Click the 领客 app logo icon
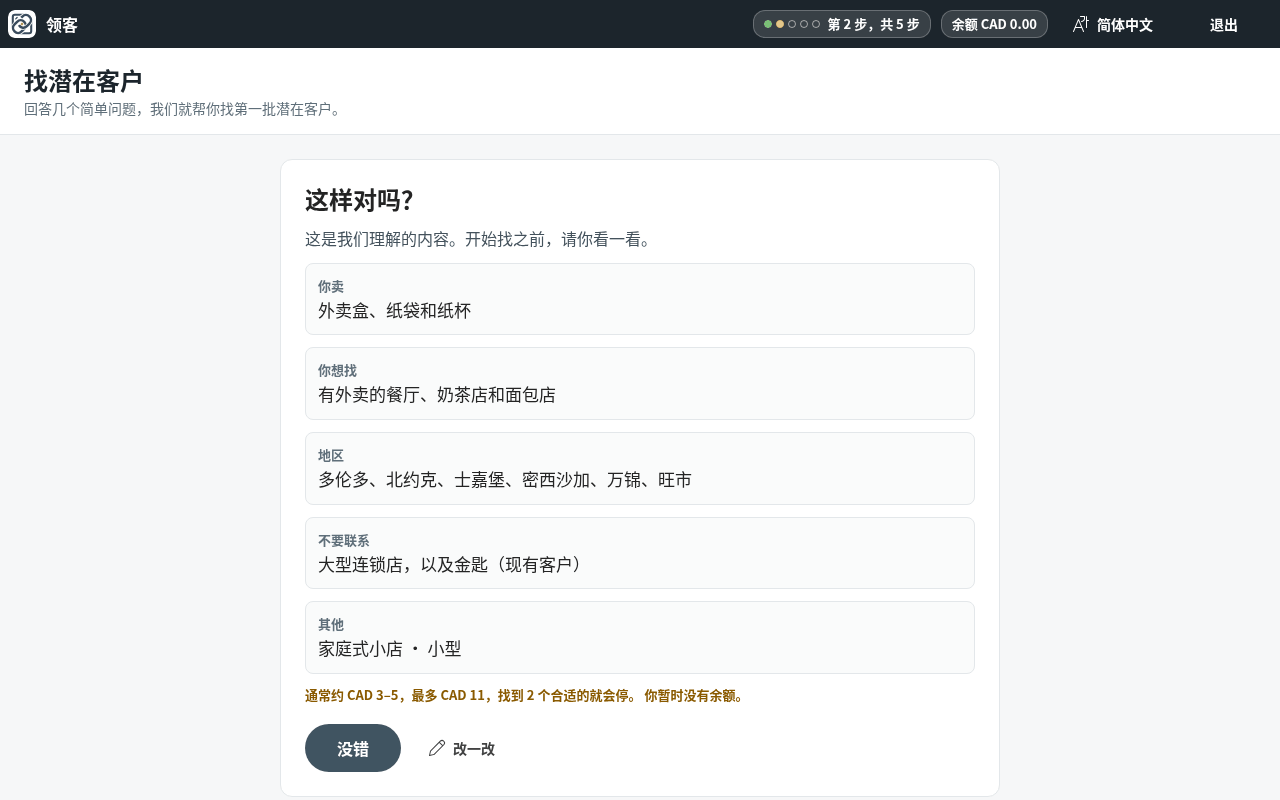 [22, 24]
